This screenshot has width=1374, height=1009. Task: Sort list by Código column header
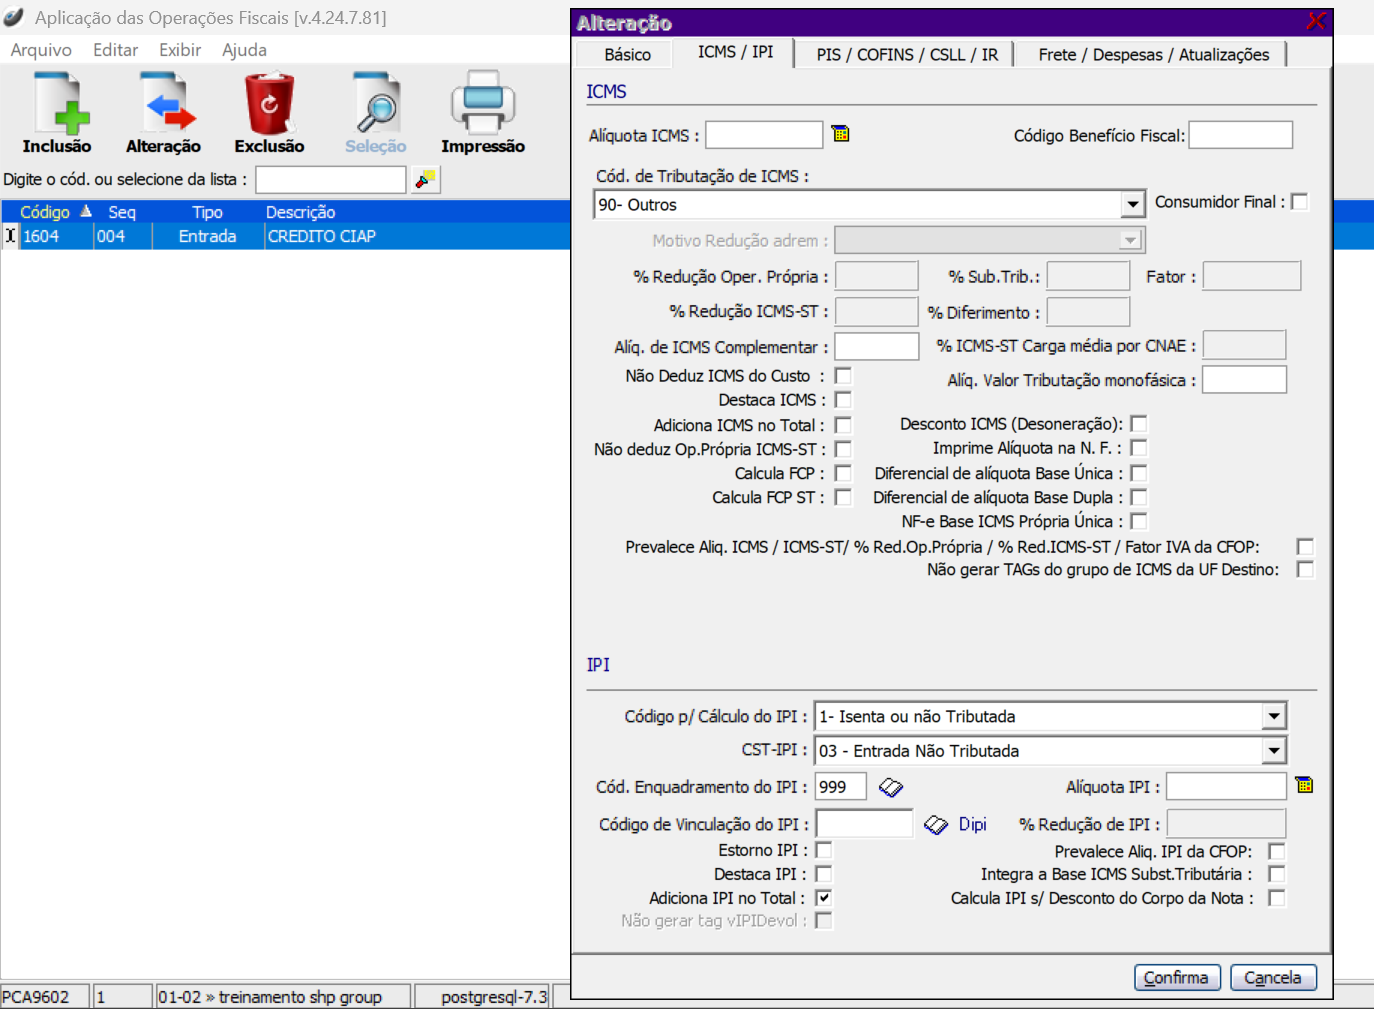[x=45, y=212]
